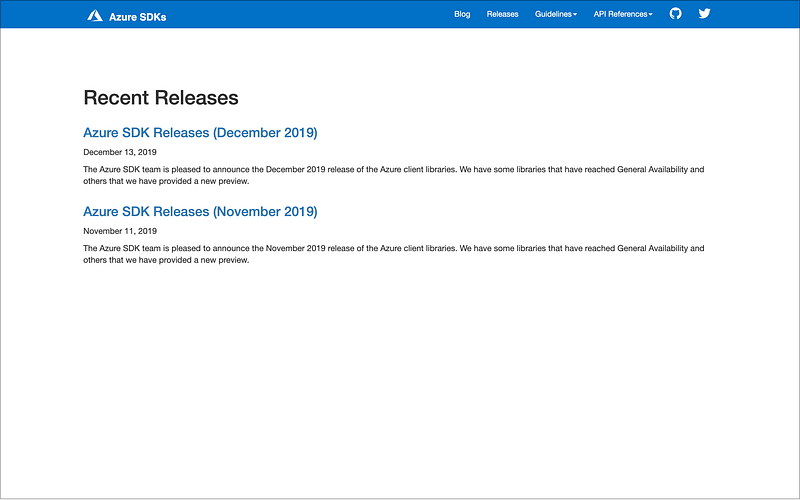The image size is (800, 500).
Task: Open the GitHub icon link
Action: tap(676, 14)
